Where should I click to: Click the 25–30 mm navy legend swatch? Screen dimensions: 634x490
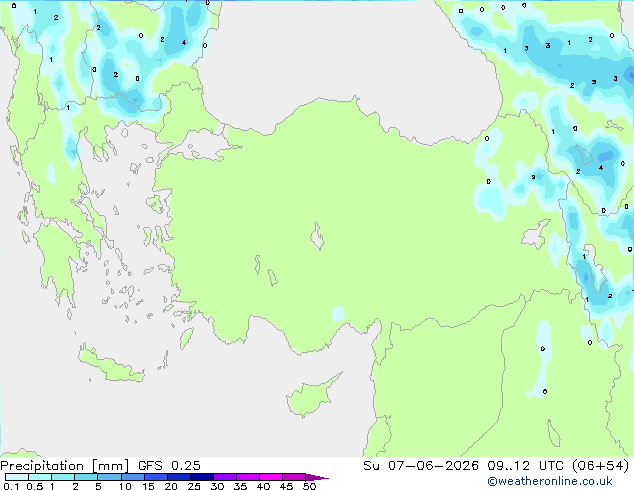[x=201, y=477]
